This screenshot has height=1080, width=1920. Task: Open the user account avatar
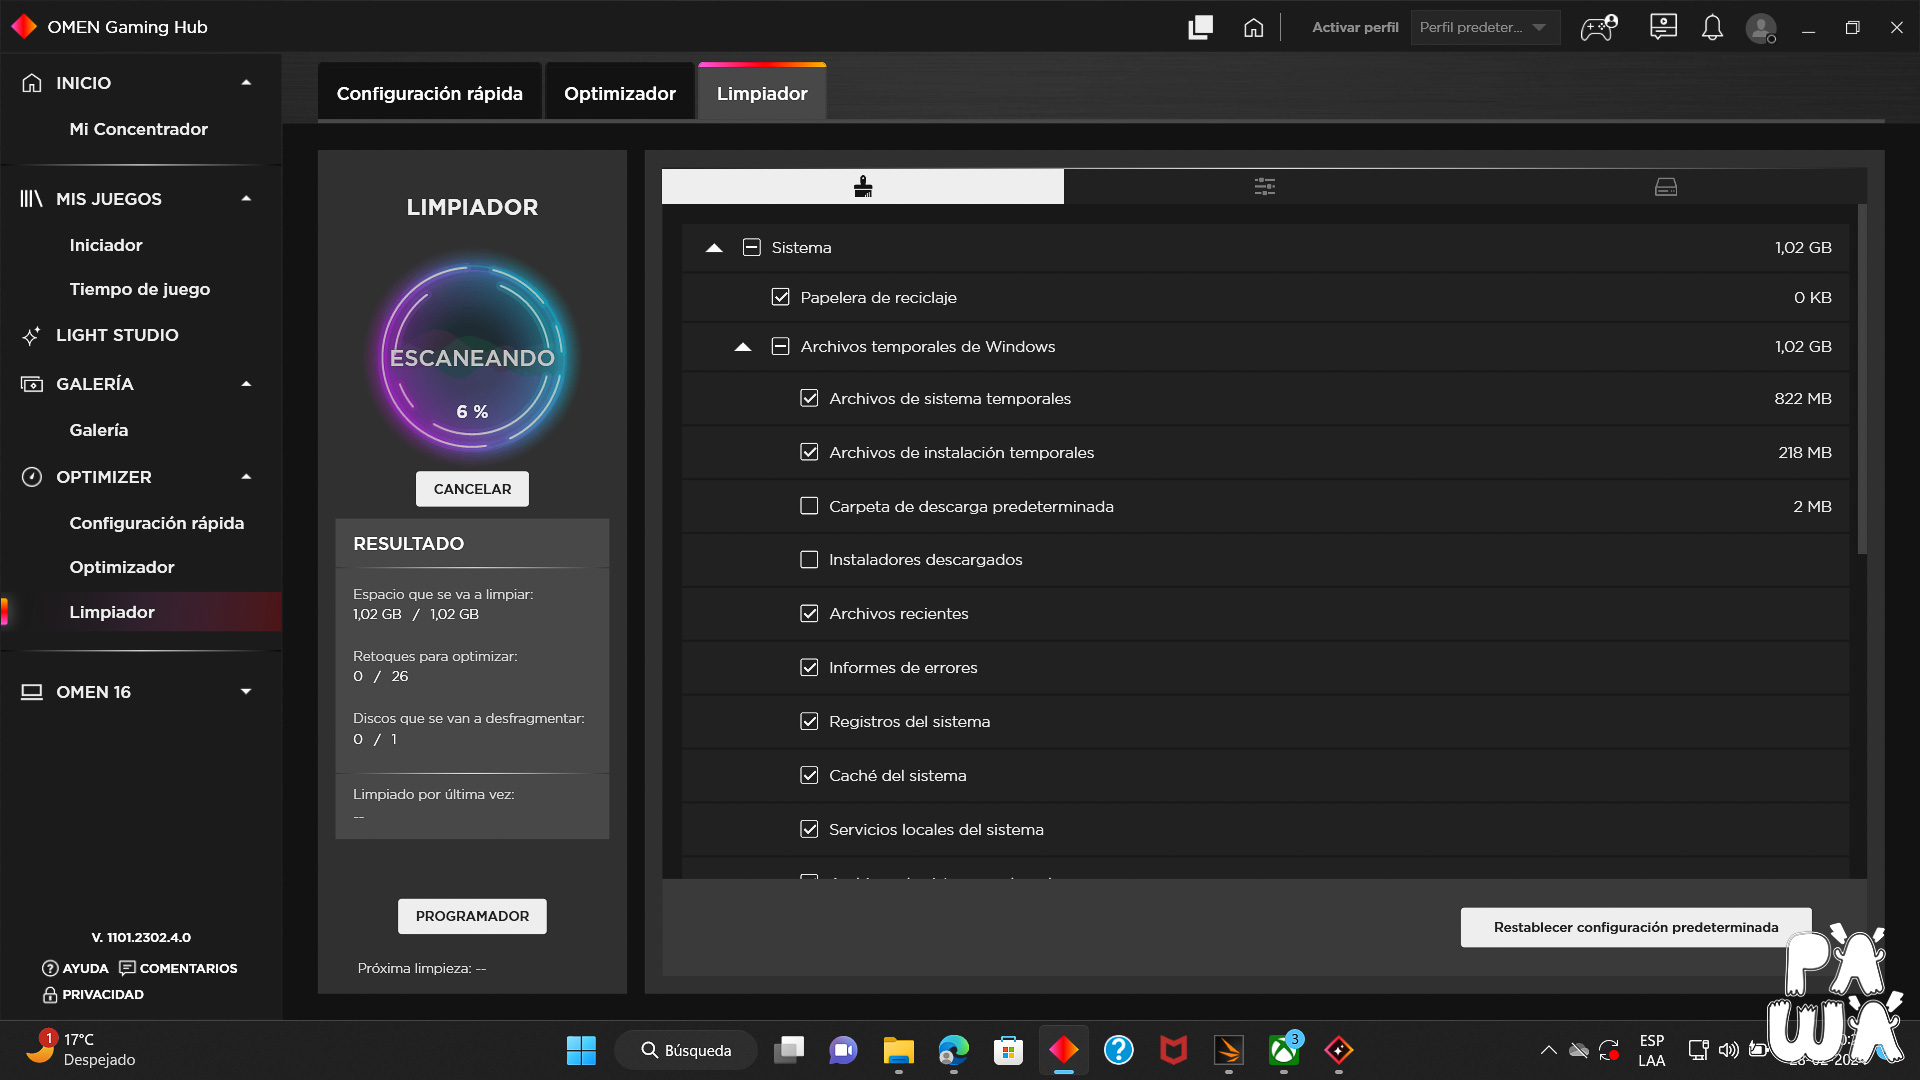point(1761,28)
